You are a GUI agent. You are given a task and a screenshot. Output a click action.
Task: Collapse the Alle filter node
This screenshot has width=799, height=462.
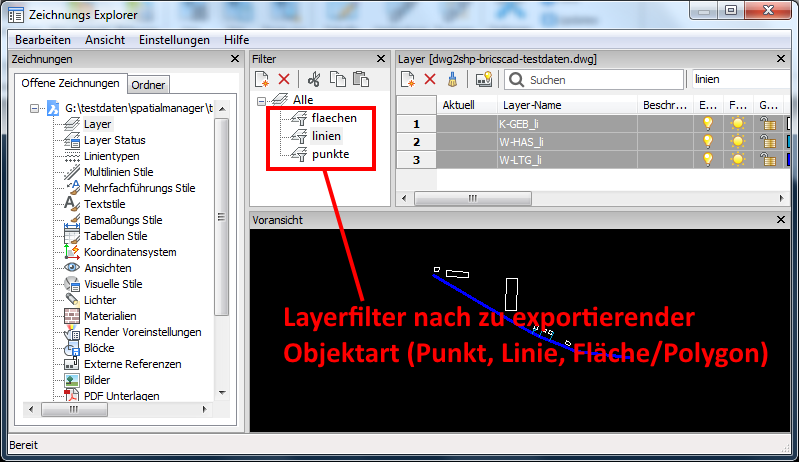click(x=261, y=101)
